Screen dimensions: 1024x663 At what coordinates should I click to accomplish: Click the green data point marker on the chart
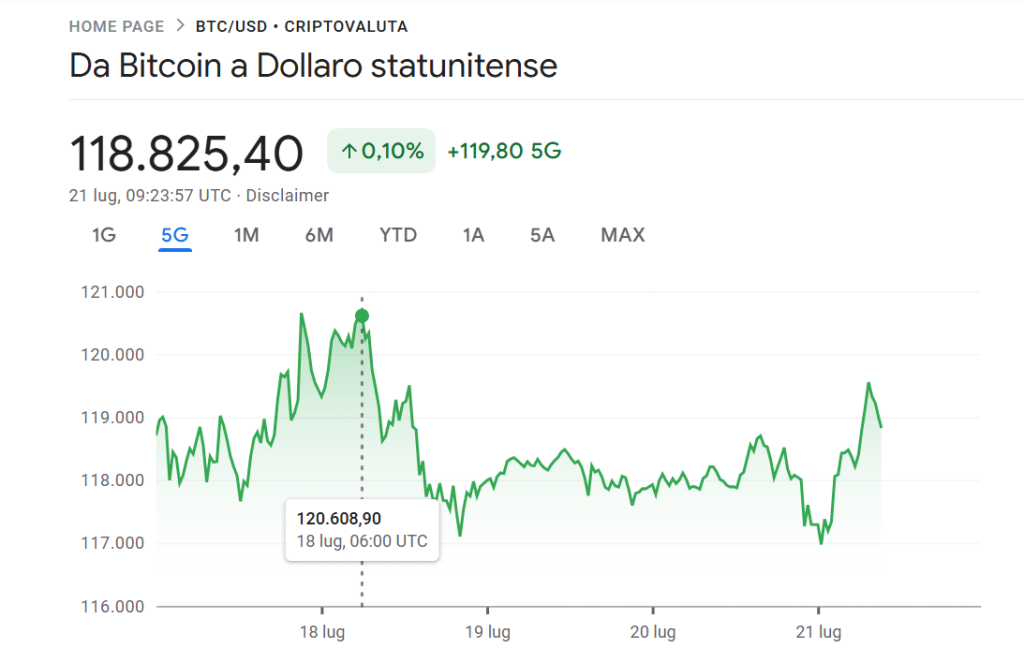[x=362, y=316]
